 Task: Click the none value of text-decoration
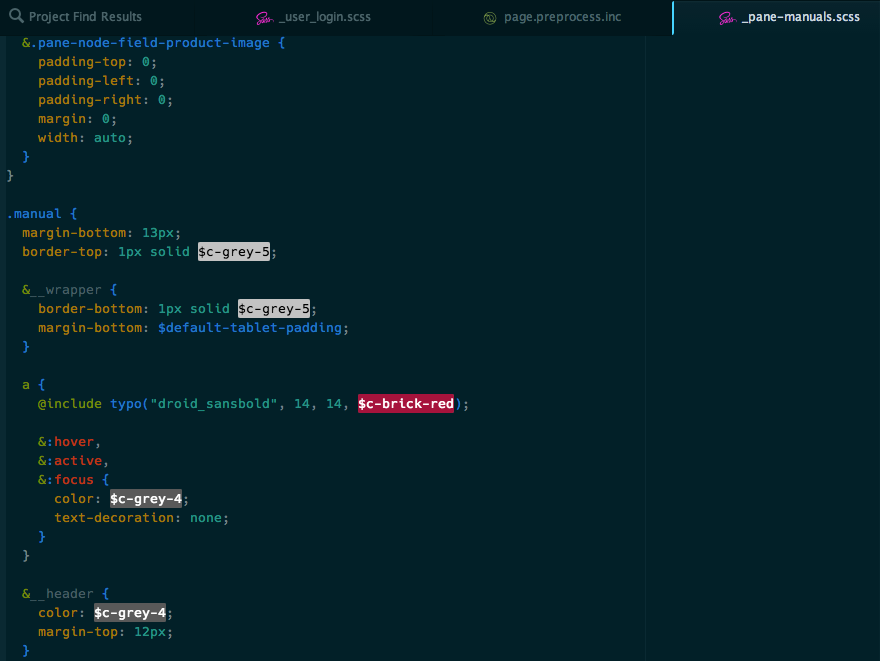coord(205,518)
